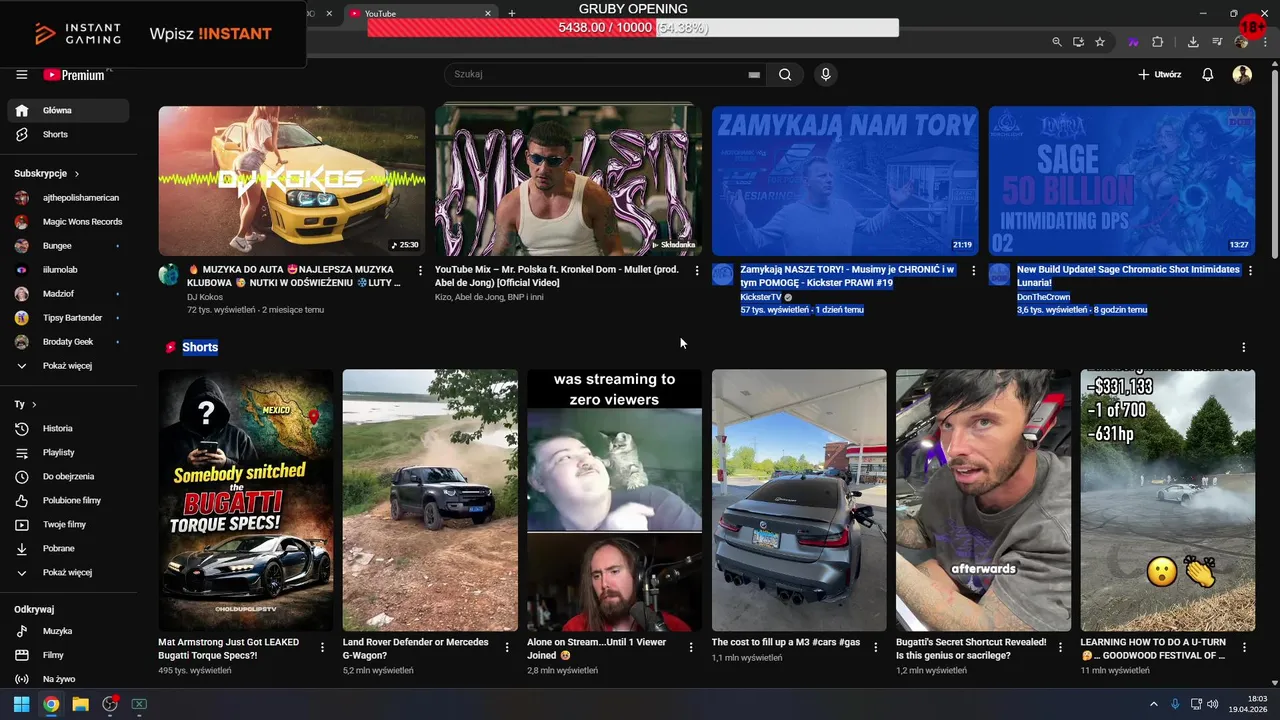
Task: Open the browser downloads icon
Action: point(1193,42)
